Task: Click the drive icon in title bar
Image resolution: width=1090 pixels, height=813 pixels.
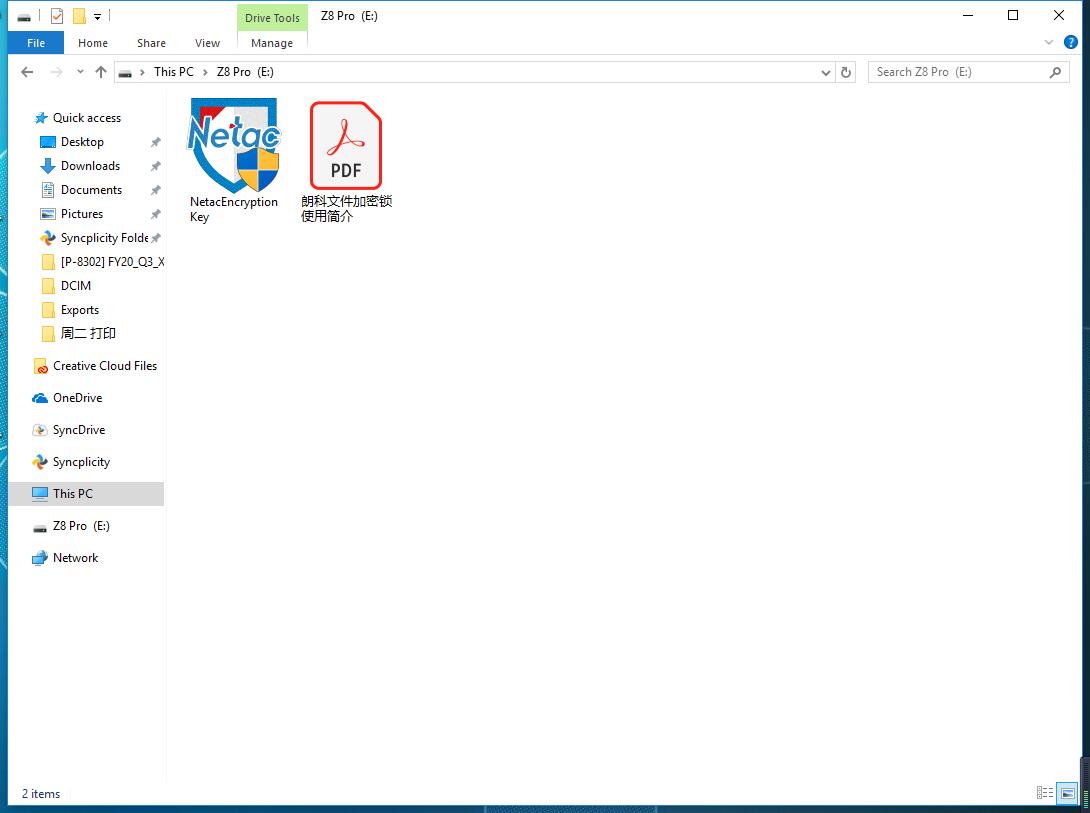Action: point(24,17)
